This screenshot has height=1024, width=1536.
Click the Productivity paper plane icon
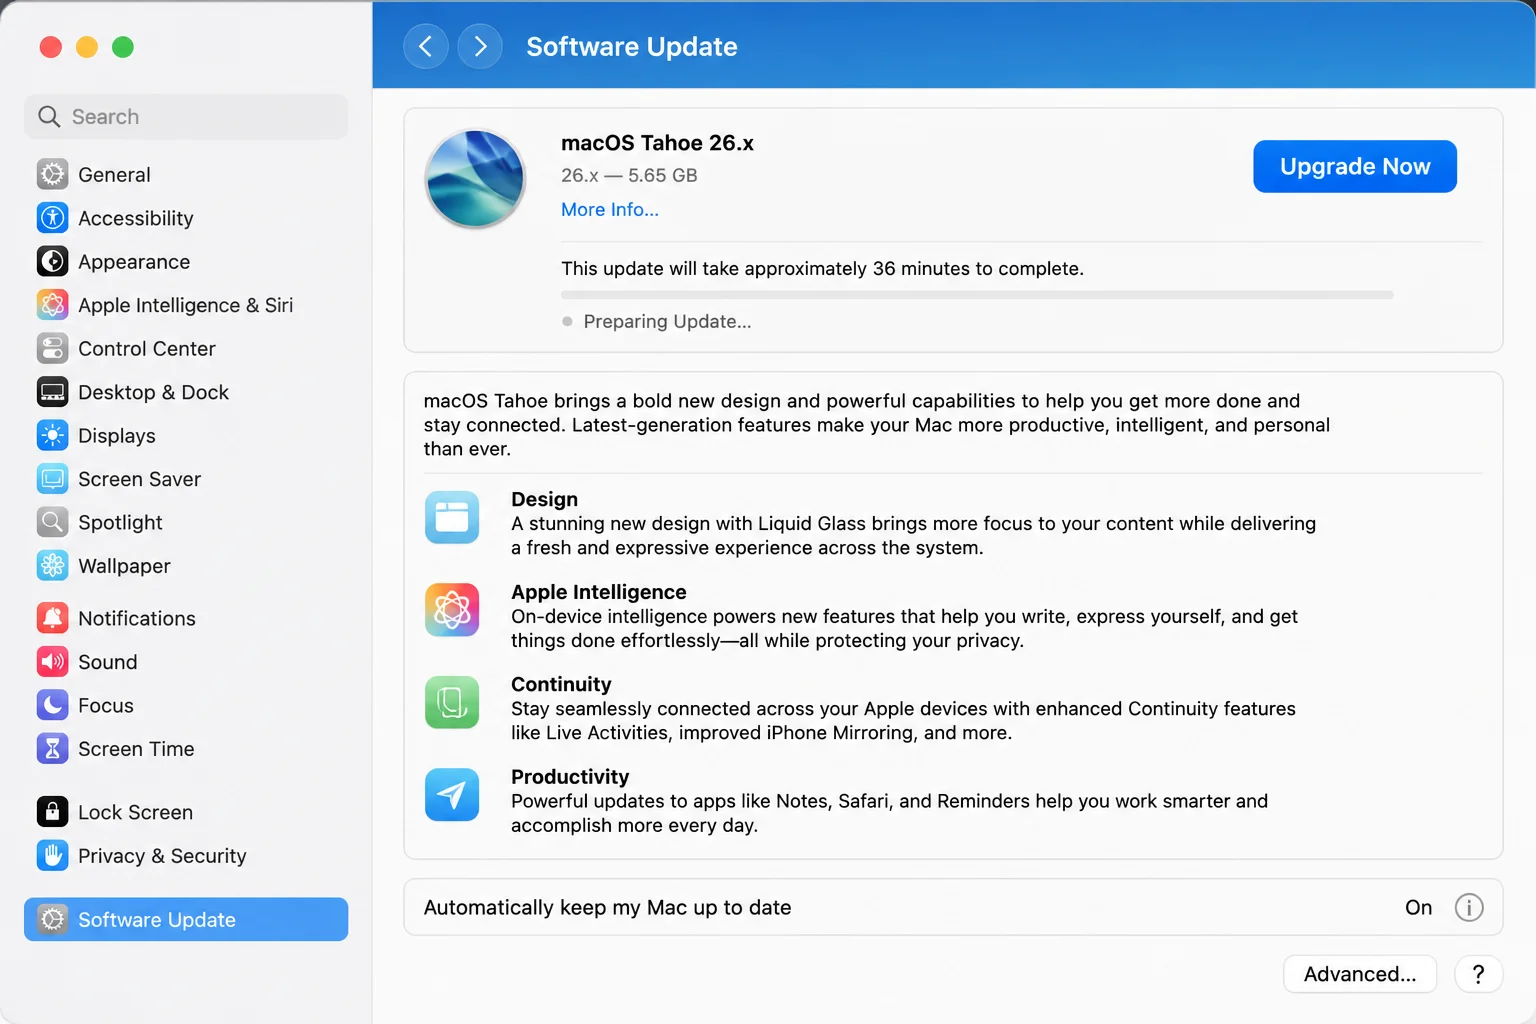(452, 795)
